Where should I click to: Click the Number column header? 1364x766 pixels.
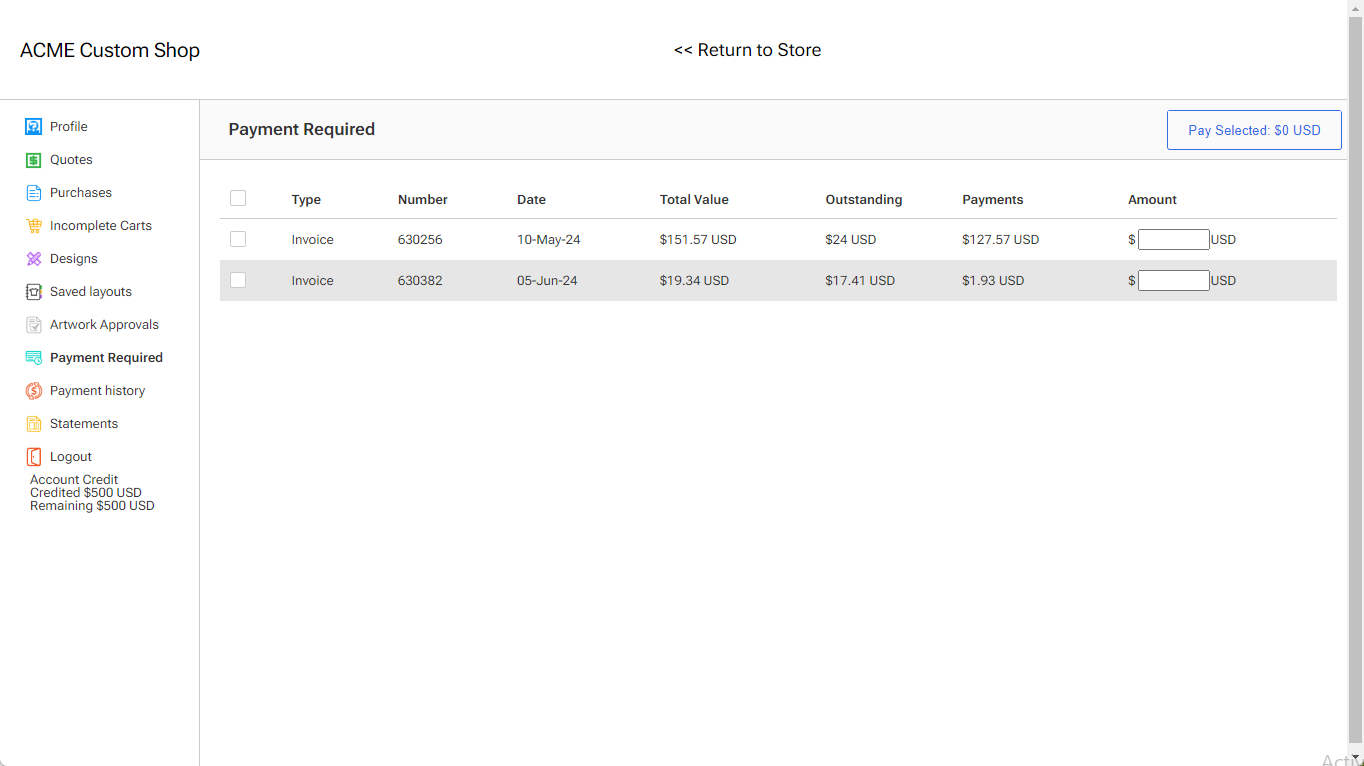tap(423, 200)
